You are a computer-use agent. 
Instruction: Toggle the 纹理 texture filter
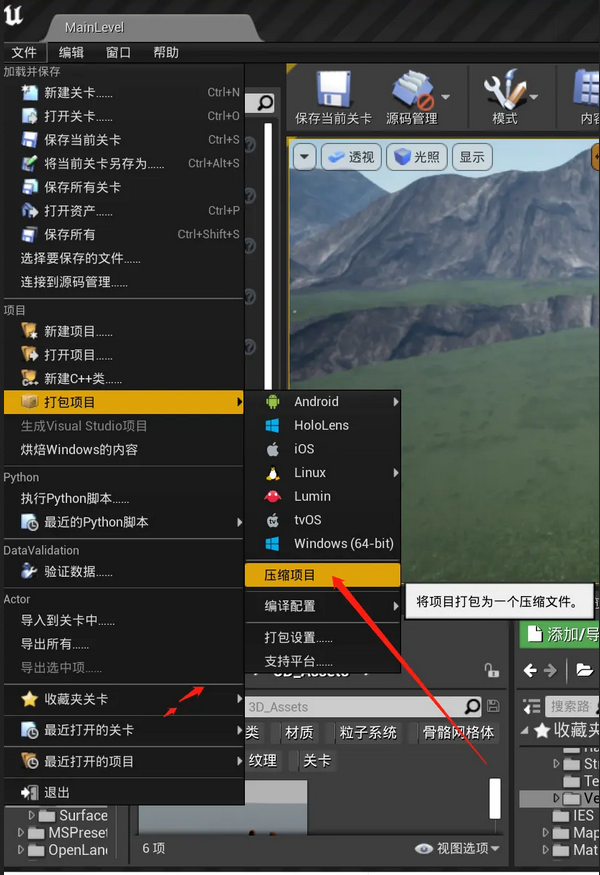pyautogui.click(x=262, y=761)
